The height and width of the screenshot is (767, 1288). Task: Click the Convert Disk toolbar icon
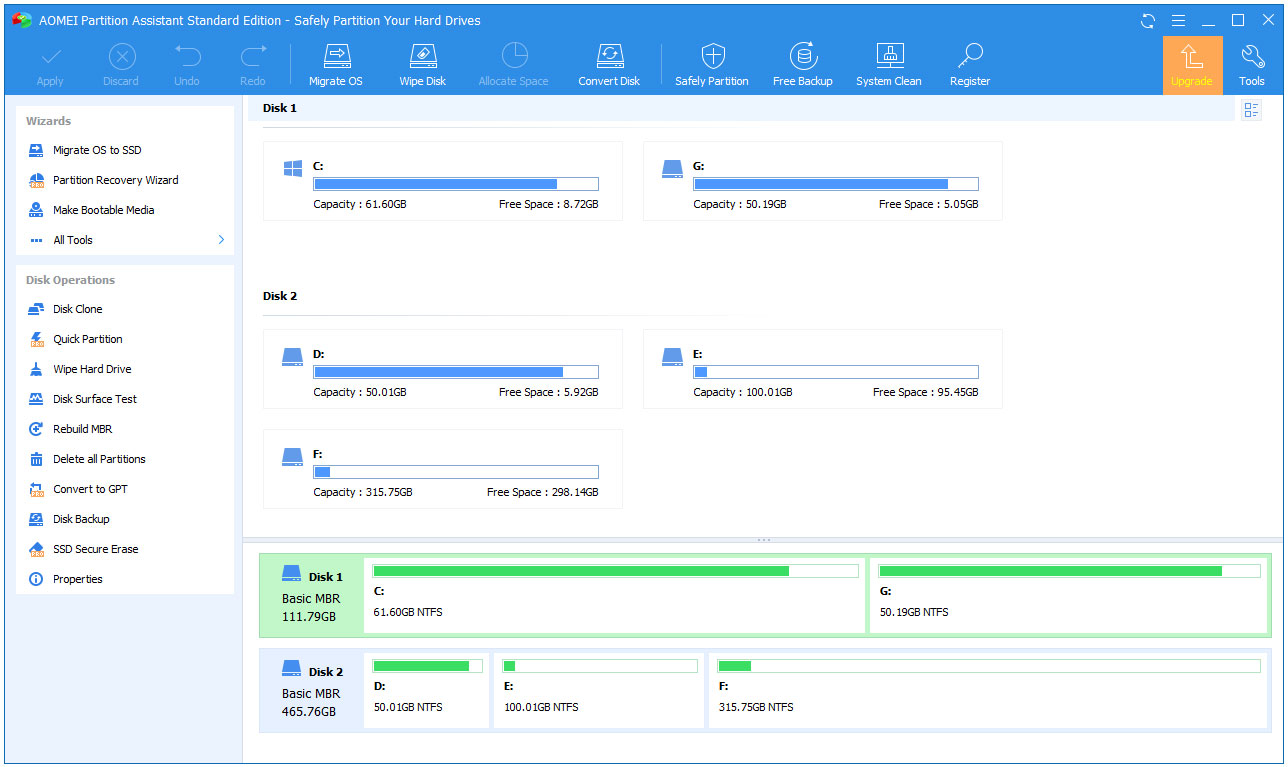pos(609,57)
